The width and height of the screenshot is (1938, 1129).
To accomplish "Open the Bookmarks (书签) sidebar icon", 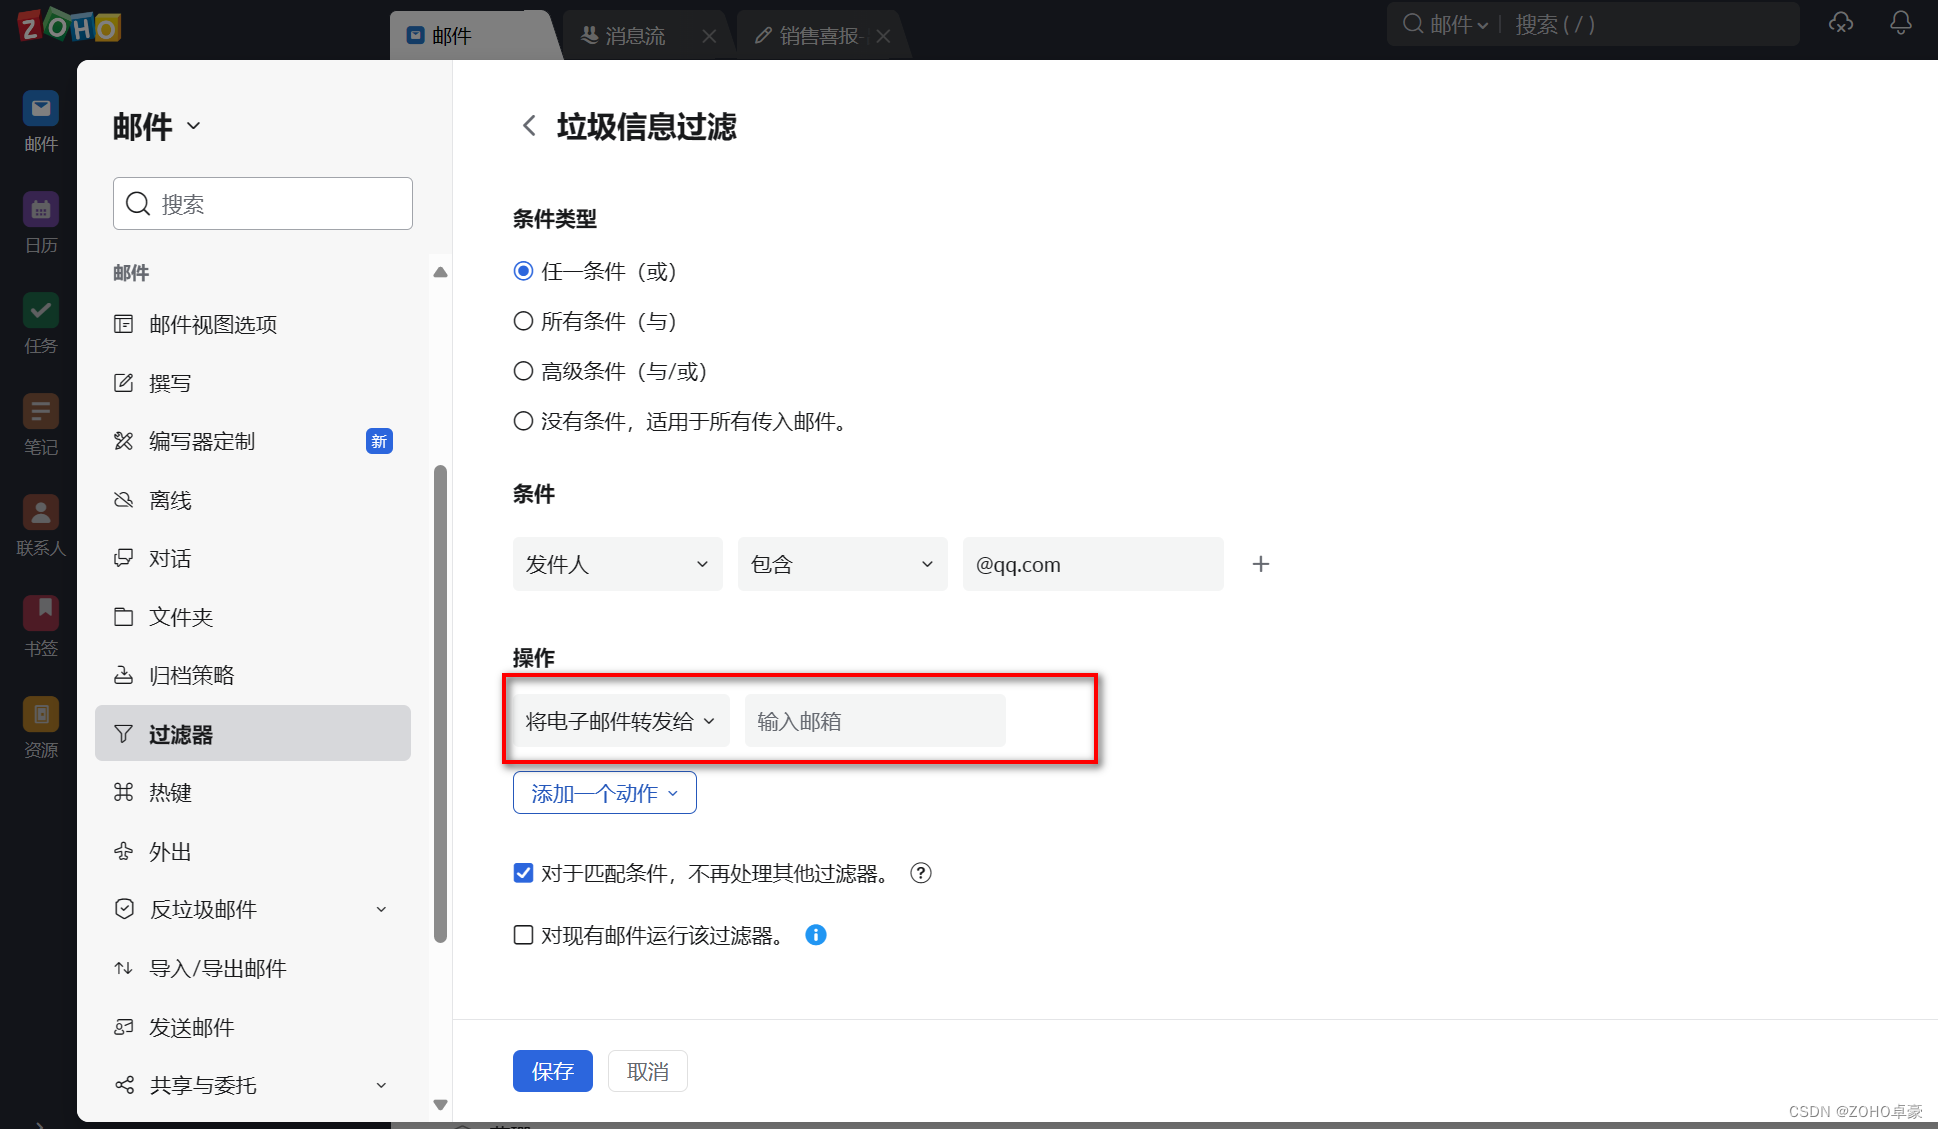I will click(41, 613).
